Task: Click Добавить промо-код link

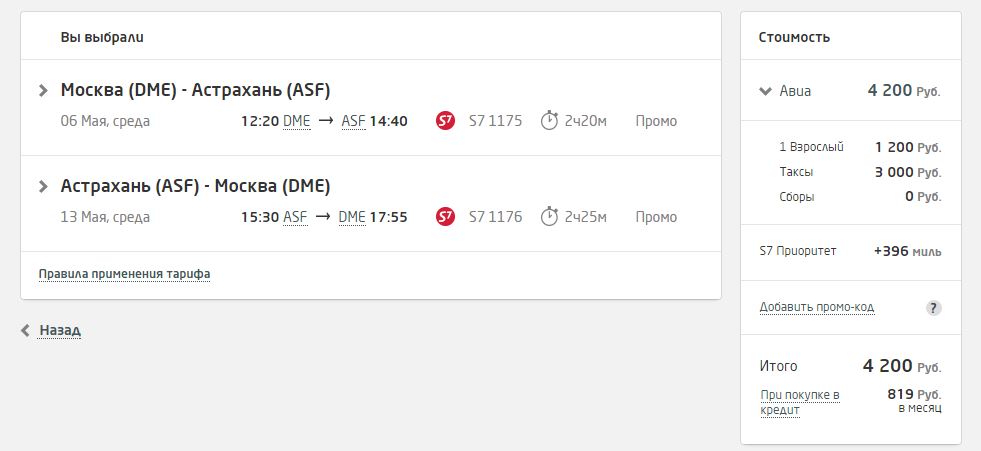Action: point(816,307)
